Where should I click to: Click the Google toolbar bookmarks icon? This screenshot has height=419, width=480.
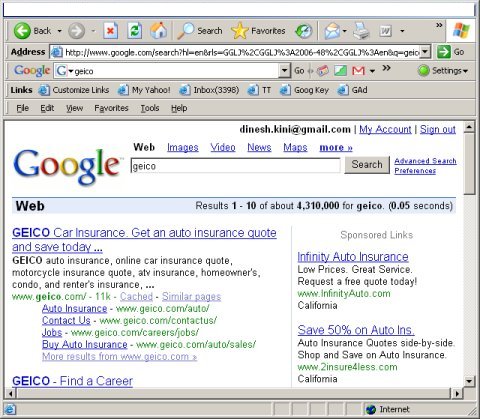tap(322, 71)
